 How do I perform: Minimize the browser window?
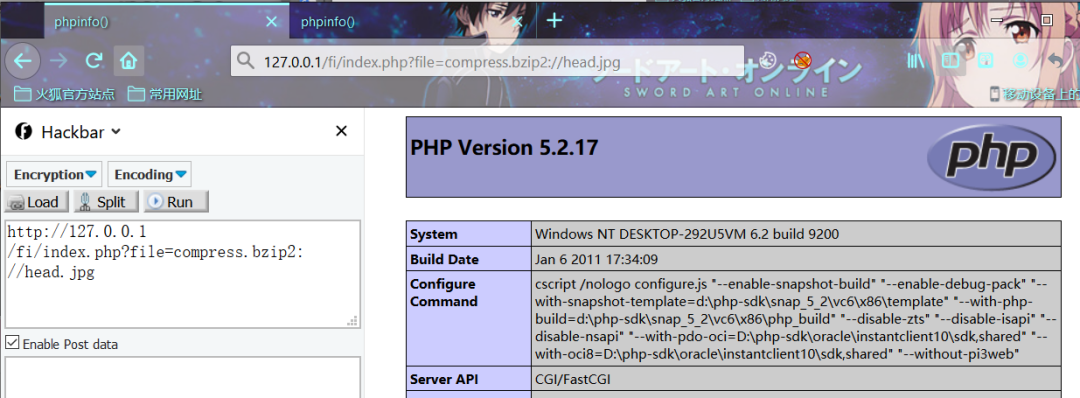point(996,21)
